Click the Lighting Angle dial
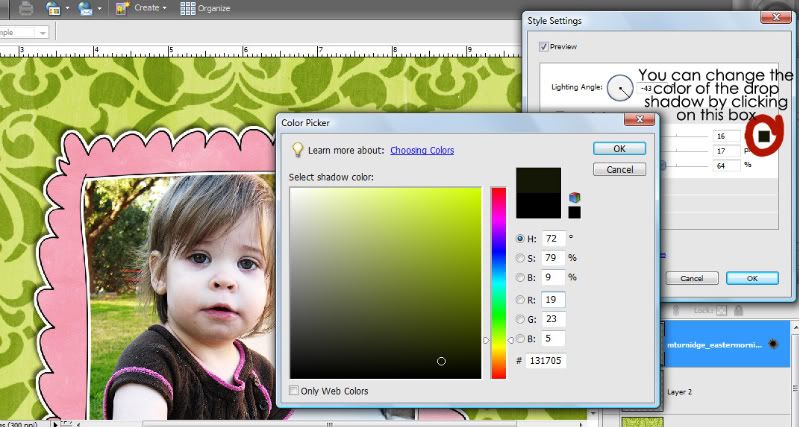 click(620, 88)
